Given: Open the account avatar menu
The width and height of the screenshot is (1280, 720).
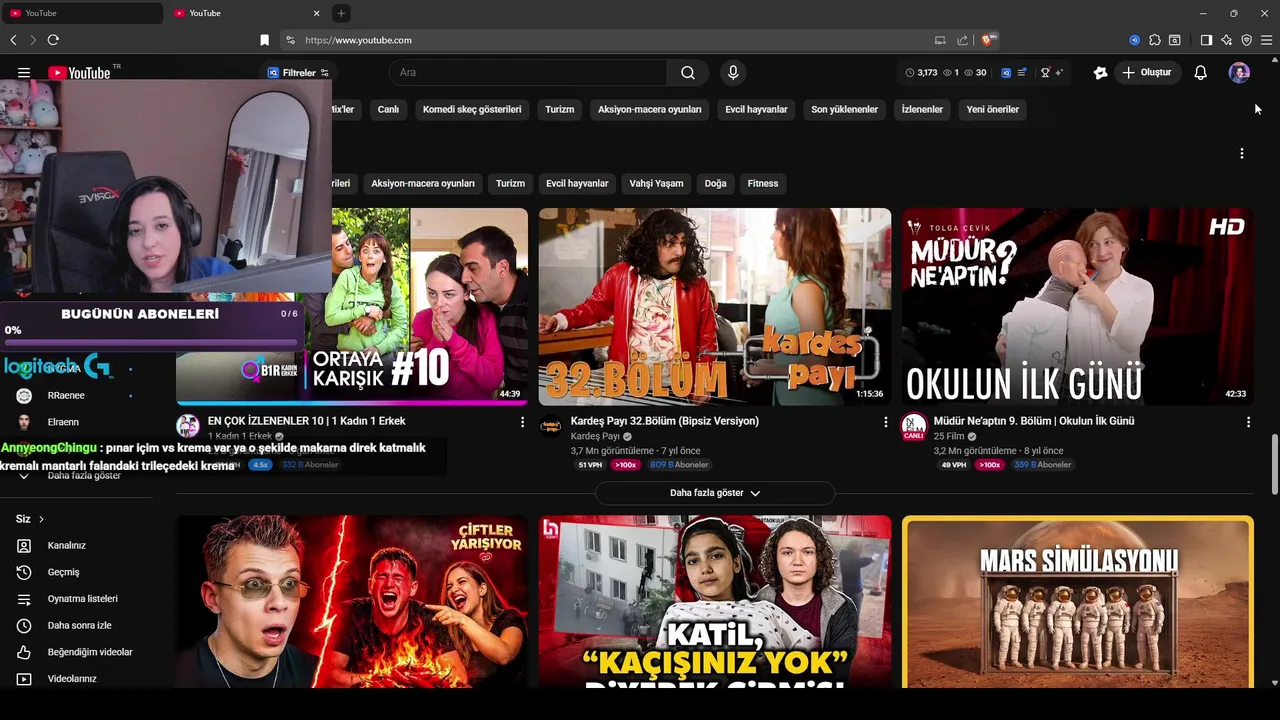Looking at the screenshot, I should (1239, 73).
